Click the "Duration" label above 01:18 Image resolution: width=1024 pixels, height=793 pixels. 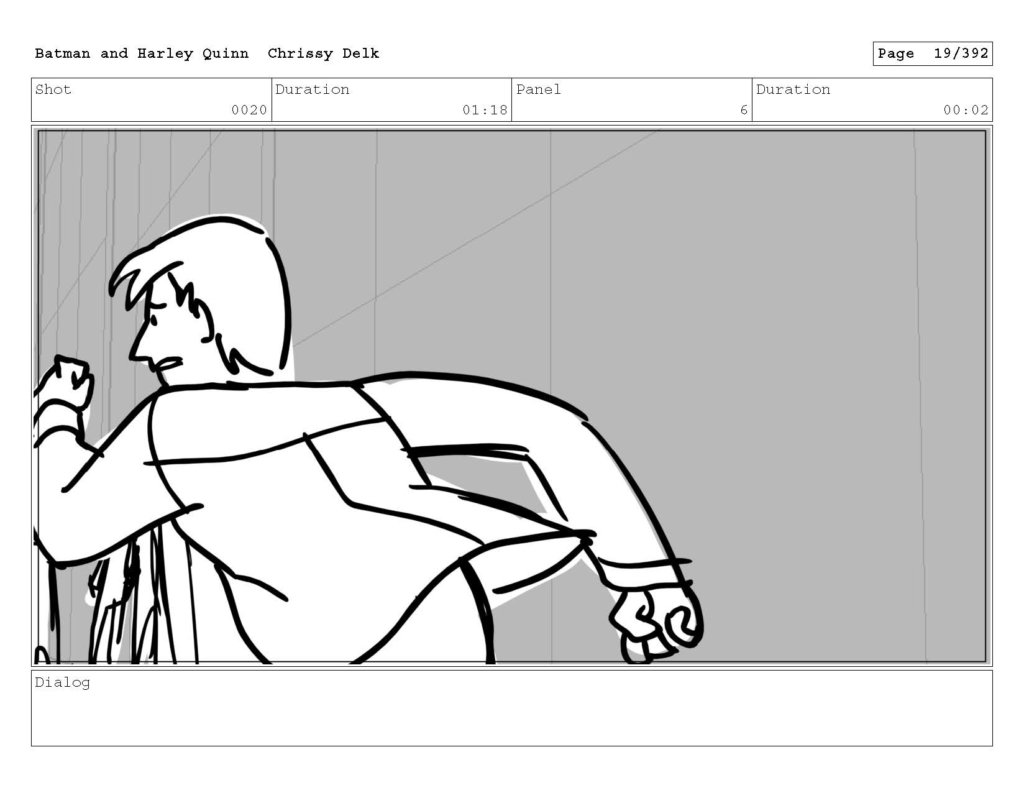point(312,89)
